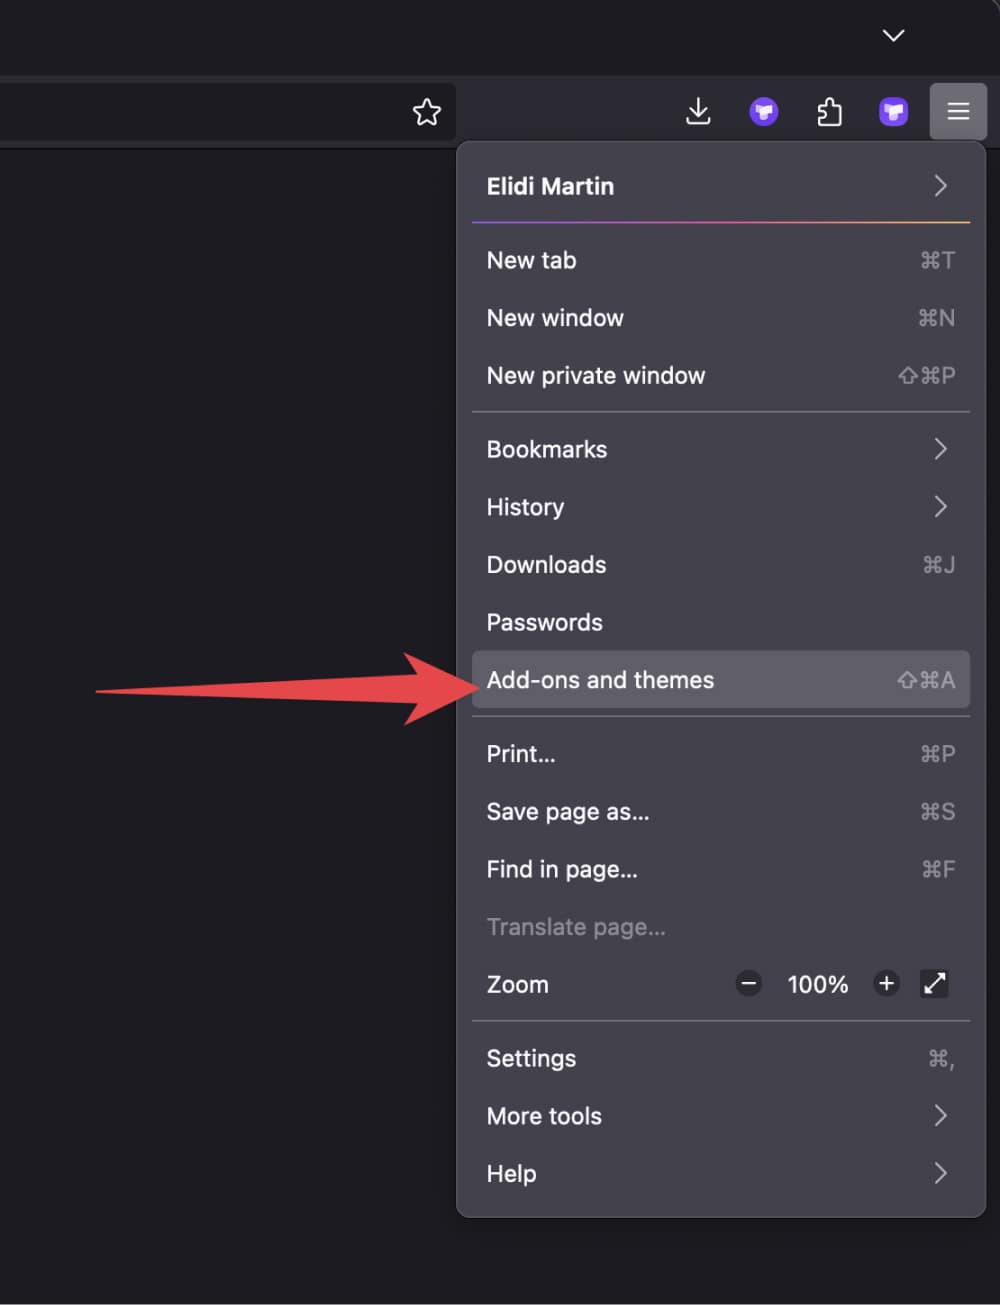Choose New private window
The width and height of the screenshot is (1000, 1305).
721,376
